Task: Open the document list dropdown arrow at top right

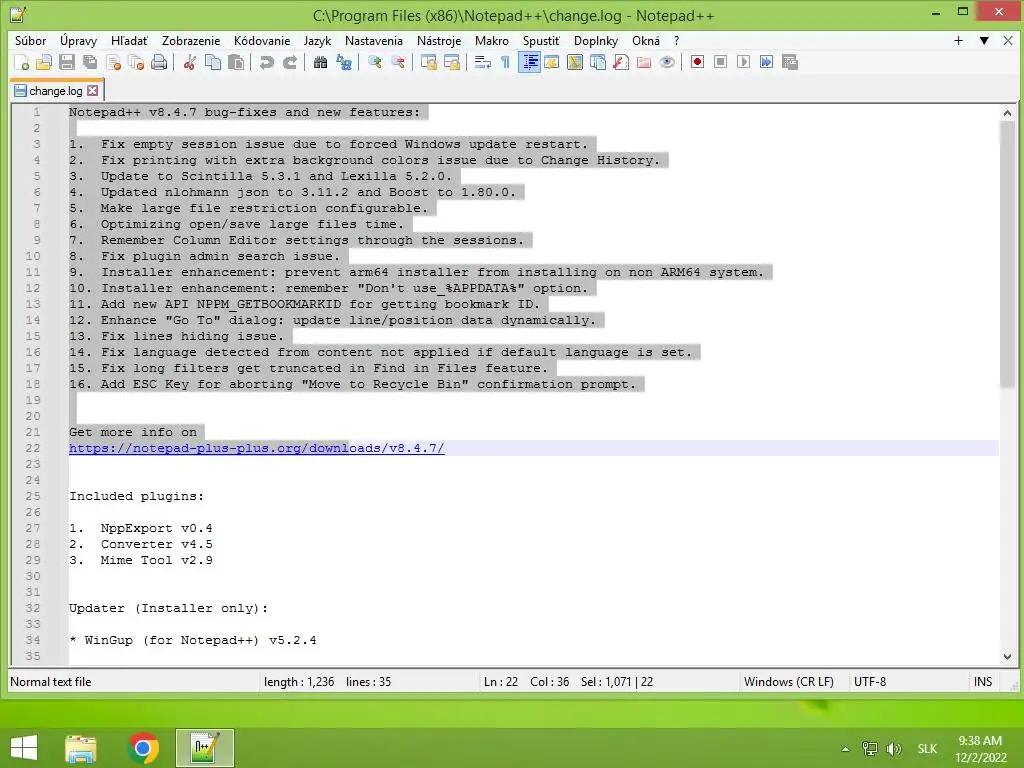Action: (x=984, y=40)
